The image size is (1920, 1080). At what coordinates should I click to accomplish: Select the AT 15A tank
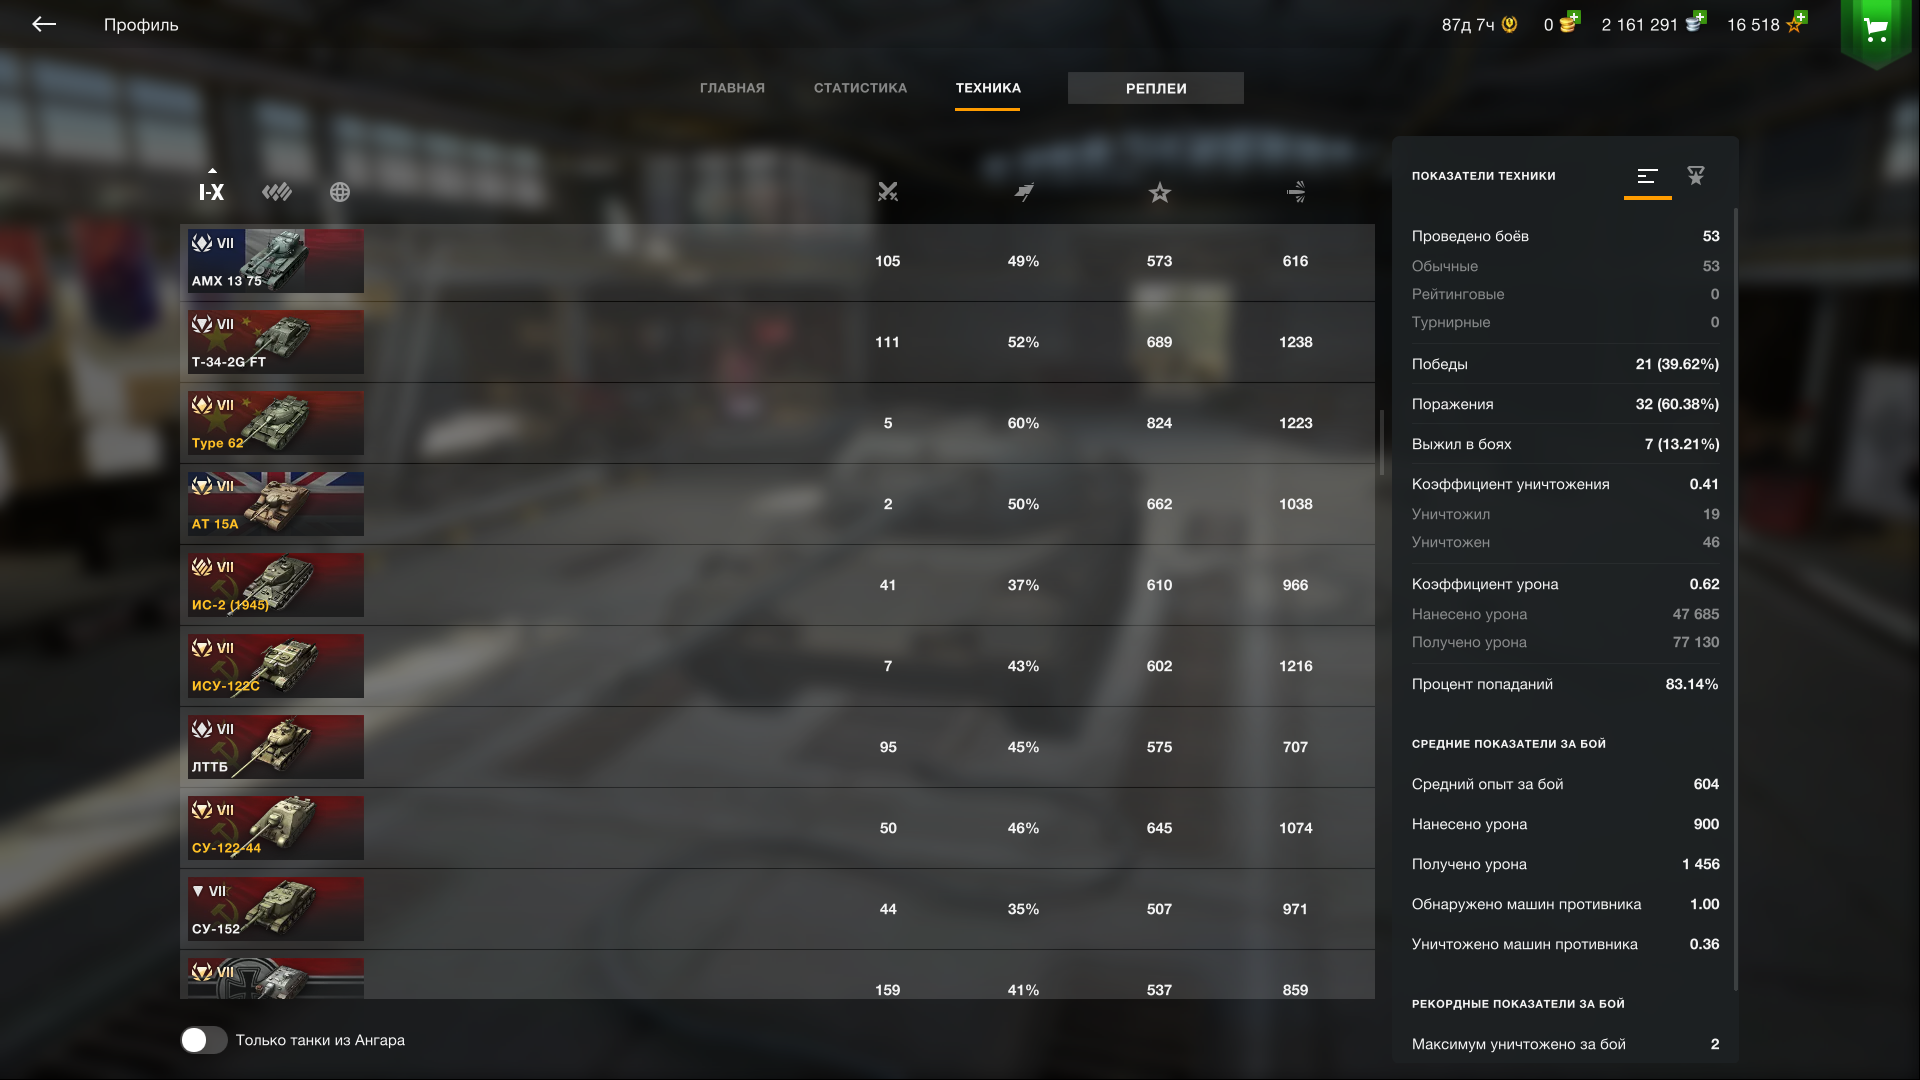[x=777, y=504]
